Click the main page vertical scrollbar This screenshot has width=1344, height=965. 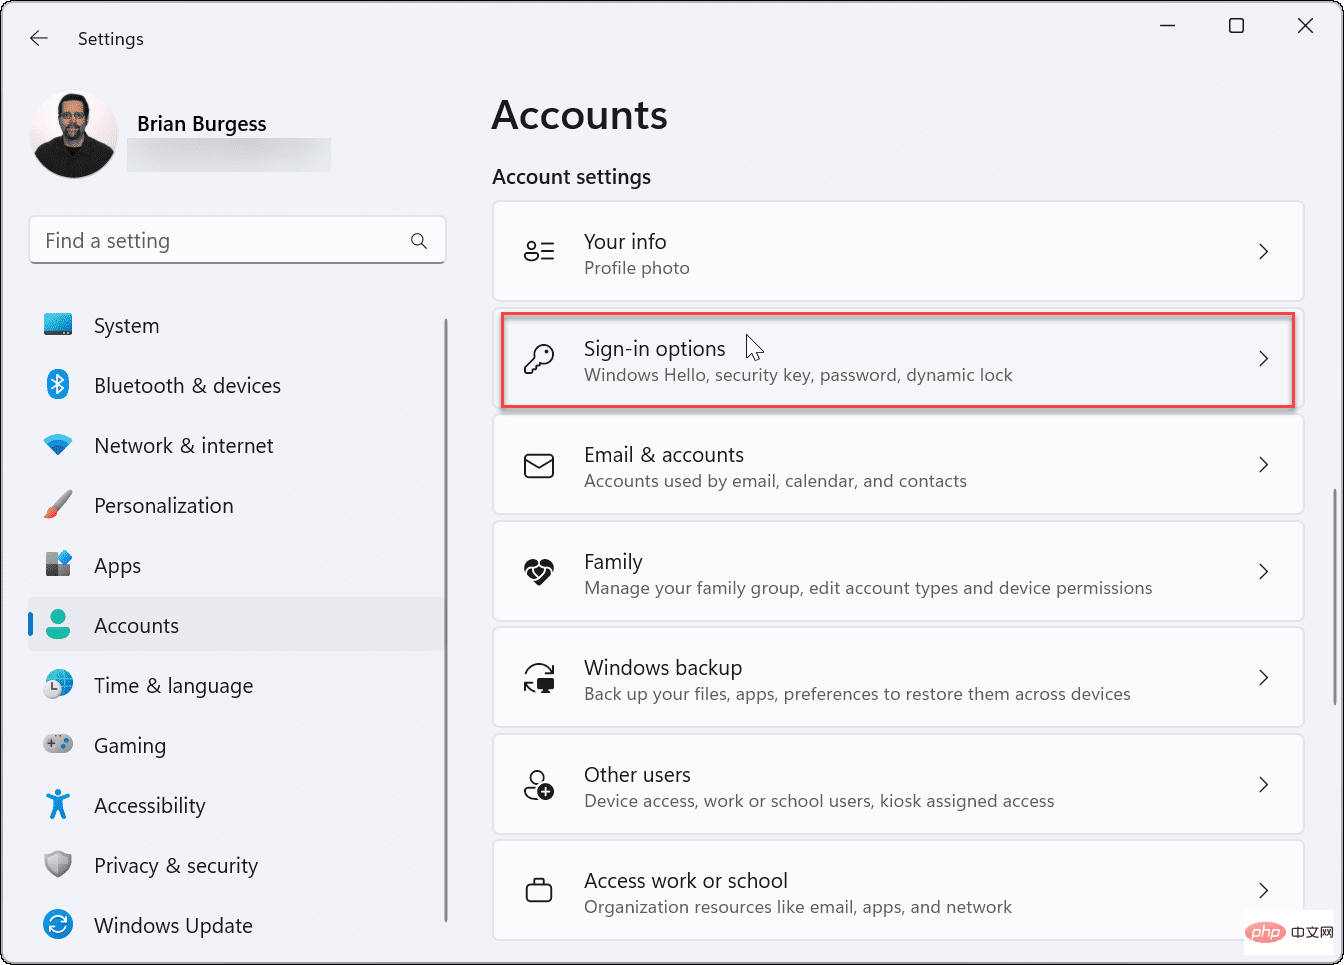pyautogui.click(x=1336, y=597)
